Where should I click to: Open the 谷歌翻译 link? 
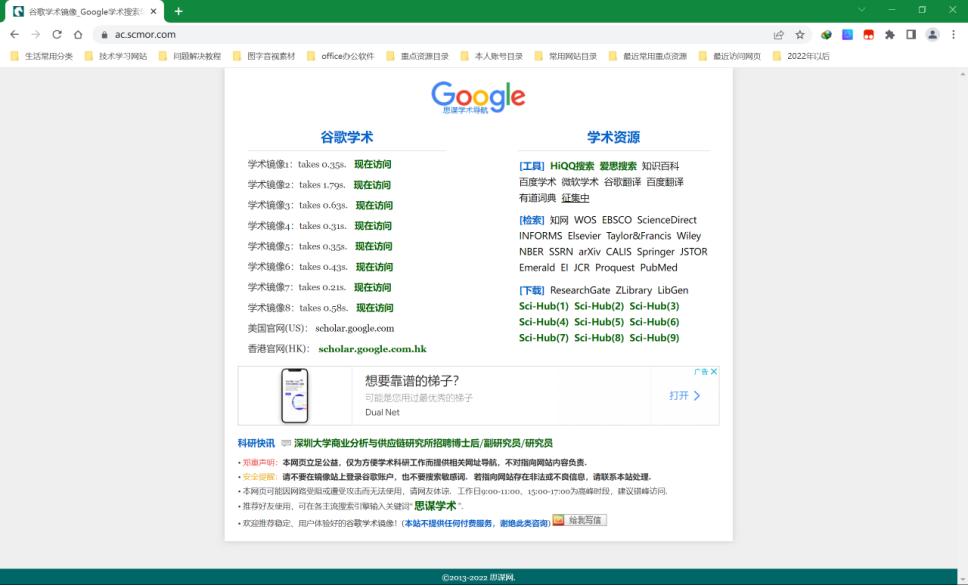(x=622, y=182)
